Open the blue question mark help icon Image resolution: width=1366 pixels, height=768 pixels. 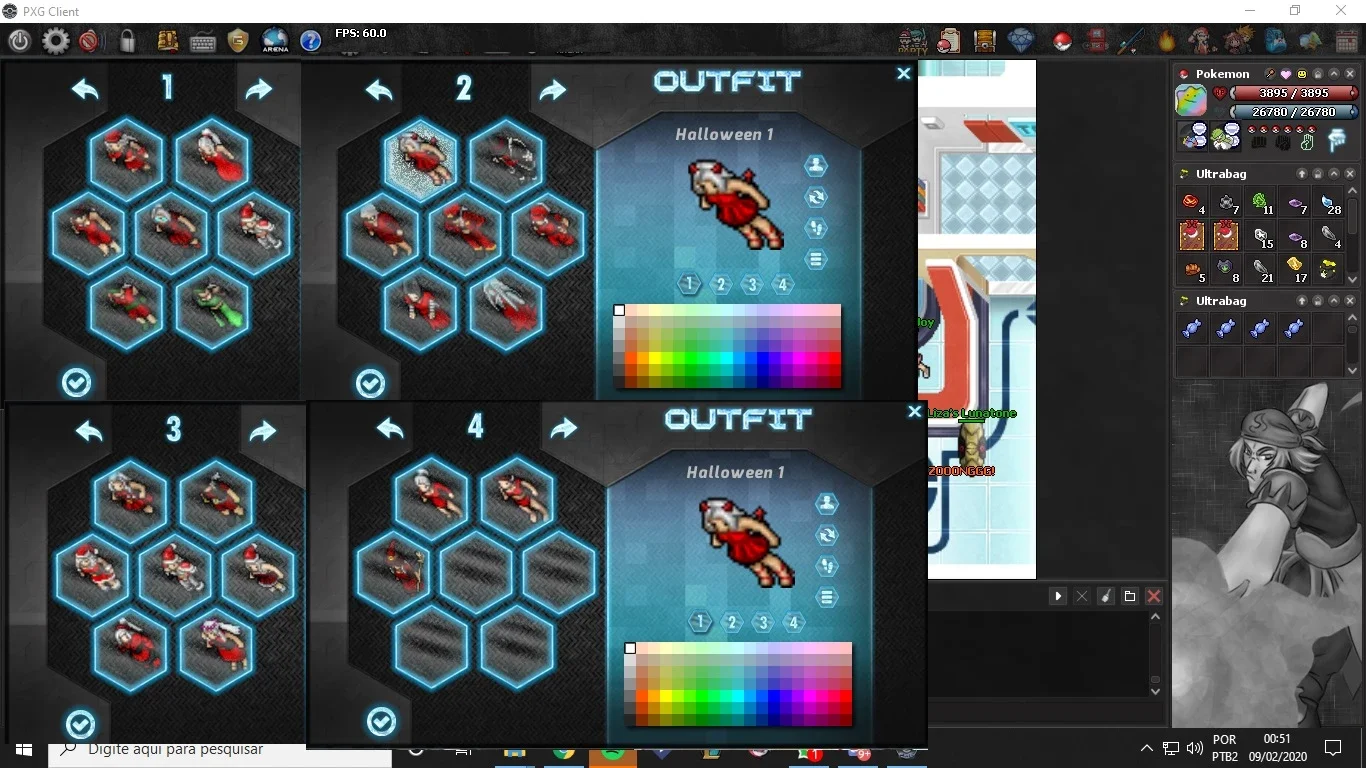click(x=311, y=41)
